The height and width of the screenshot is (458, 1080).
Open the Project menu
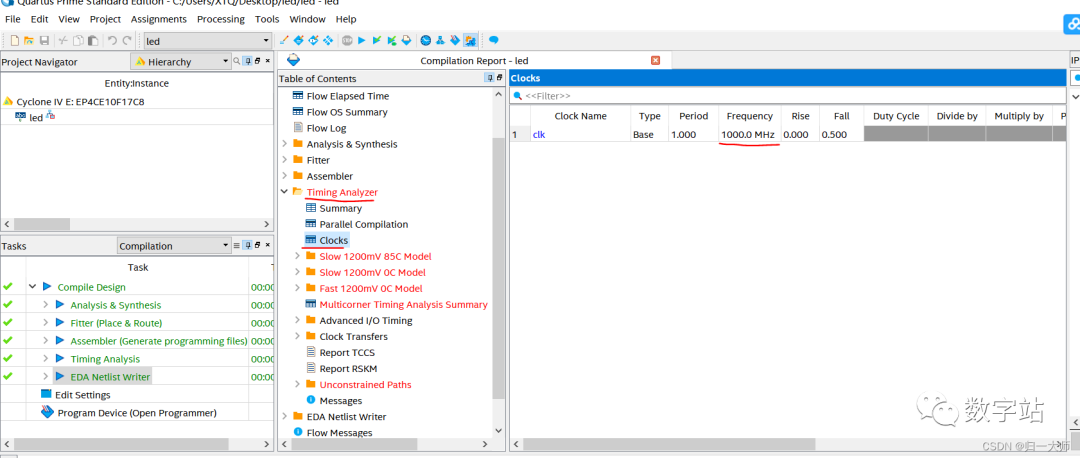105,19
